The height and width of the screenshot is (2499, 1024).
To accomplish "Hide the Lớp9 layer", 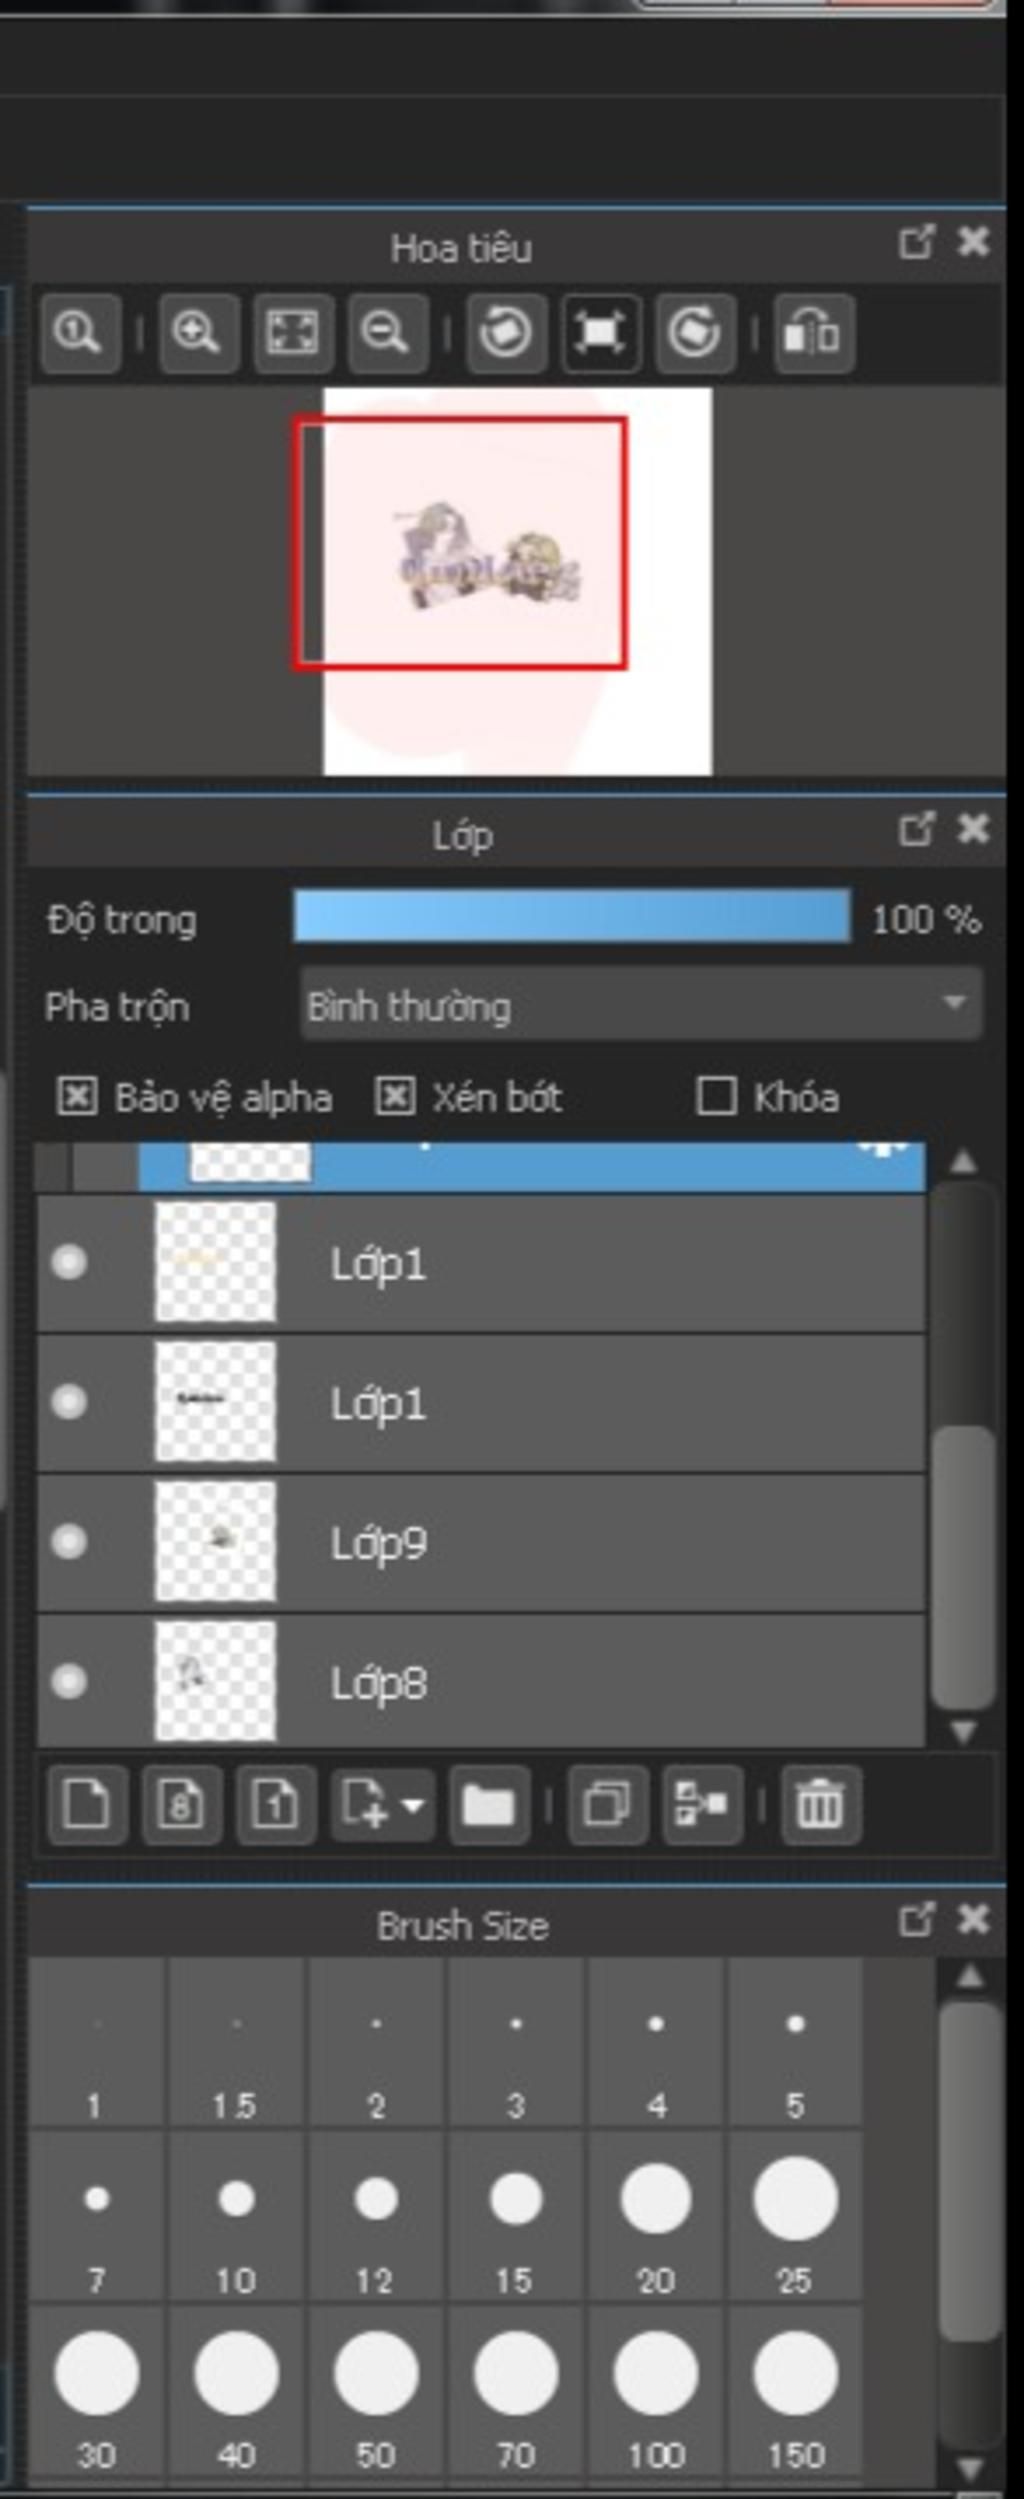I will 69,1541.
